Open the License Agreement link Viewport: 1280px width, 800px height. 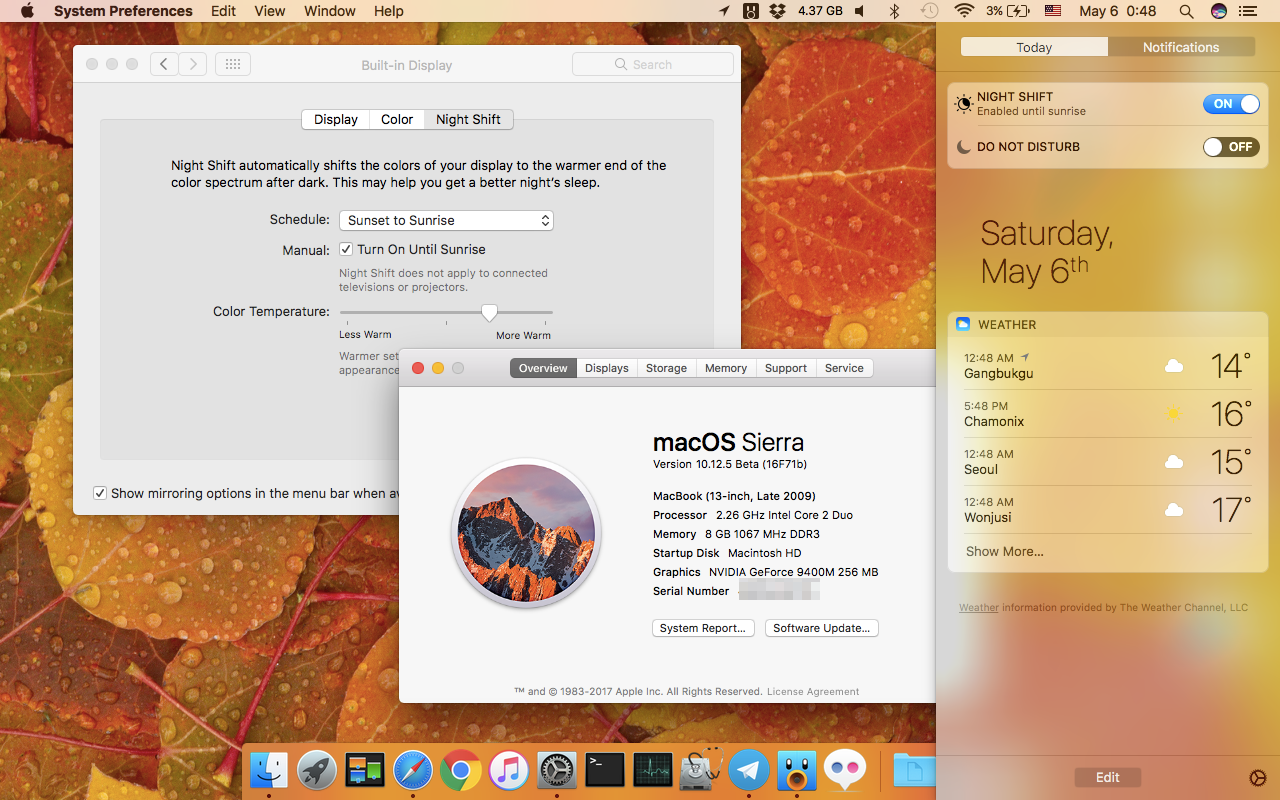click(x=813, y=691)
